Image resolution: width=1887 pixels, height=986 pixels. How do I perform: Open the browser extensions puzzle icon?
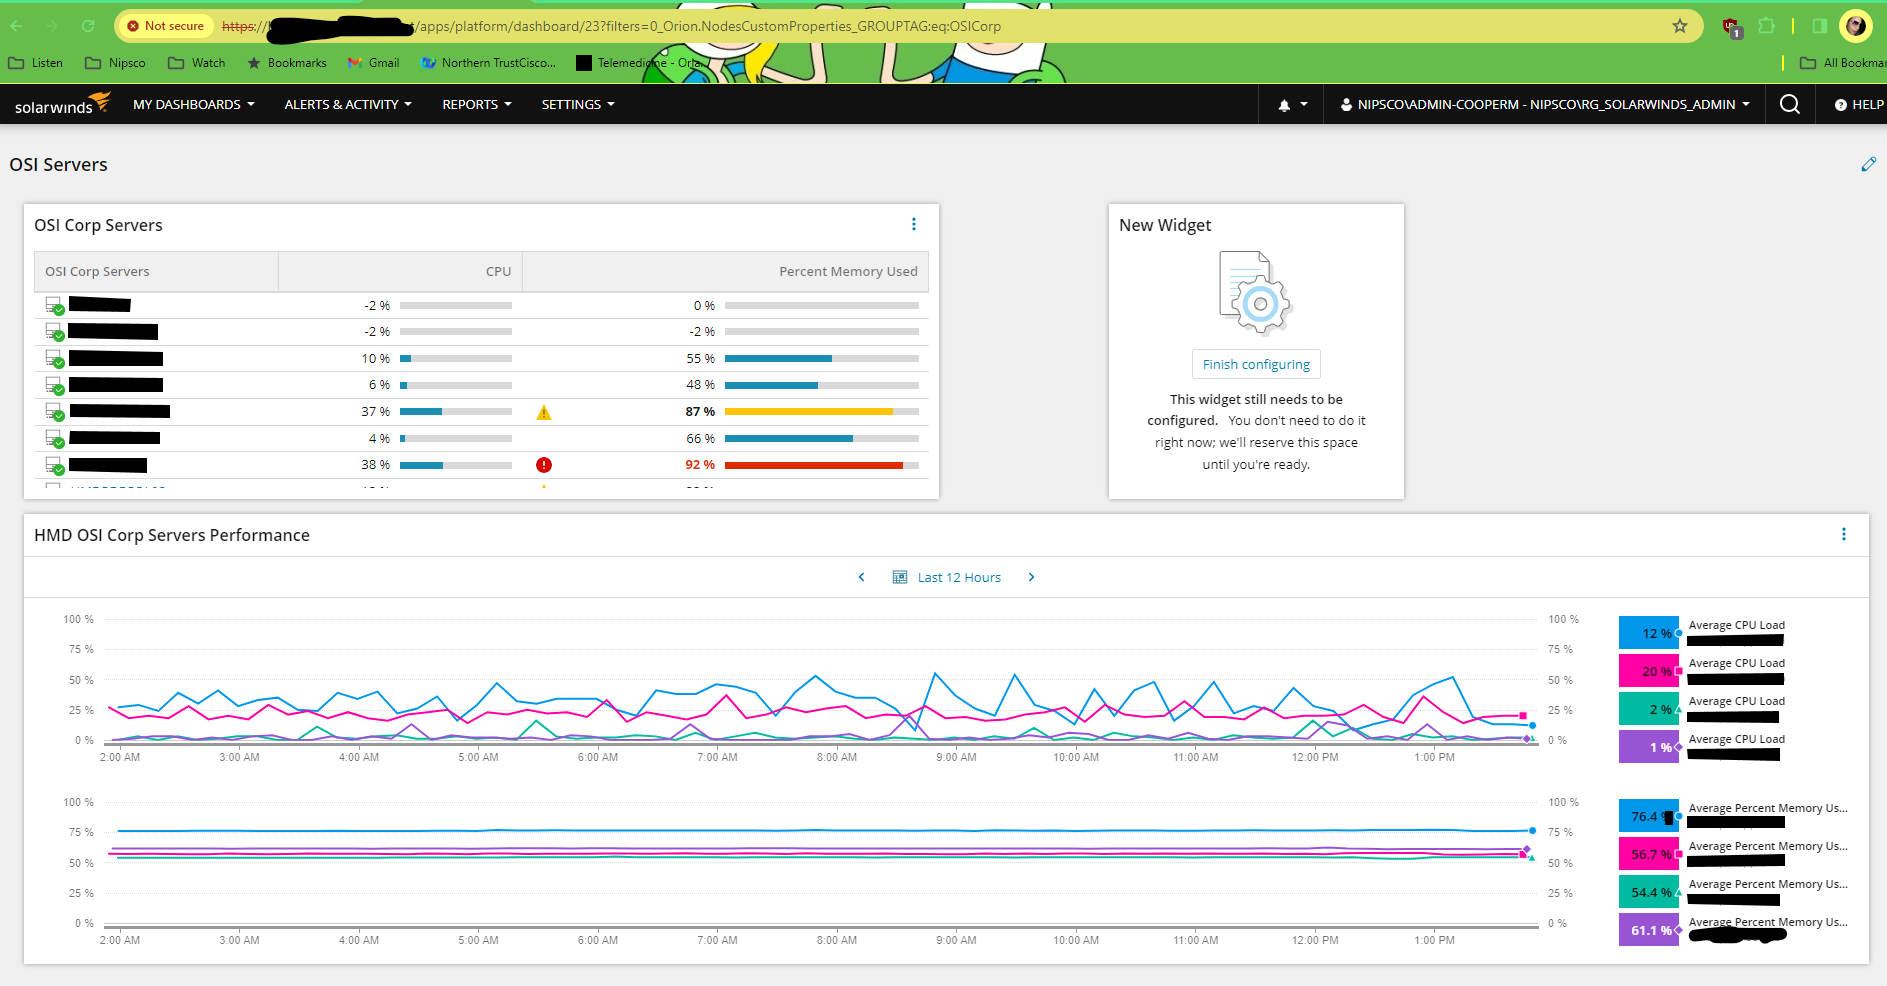1767,26
